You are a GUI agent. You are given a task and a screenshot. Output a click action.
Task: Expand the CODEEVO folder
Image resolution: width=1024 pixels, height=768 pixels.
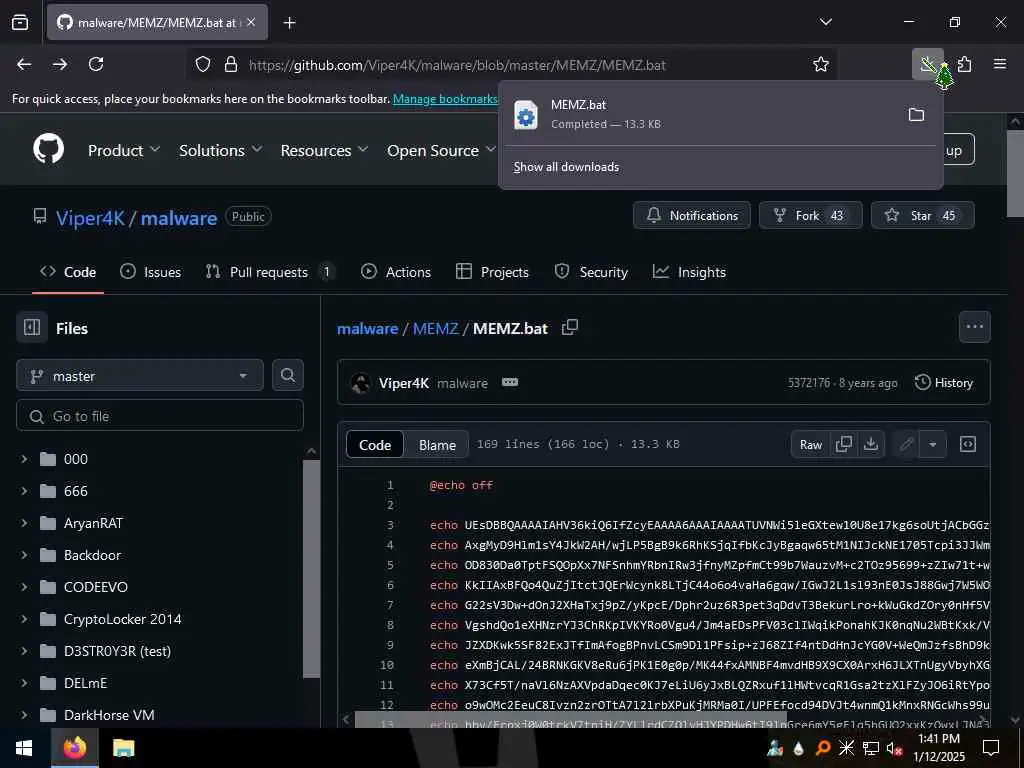(x=24, y=587)
